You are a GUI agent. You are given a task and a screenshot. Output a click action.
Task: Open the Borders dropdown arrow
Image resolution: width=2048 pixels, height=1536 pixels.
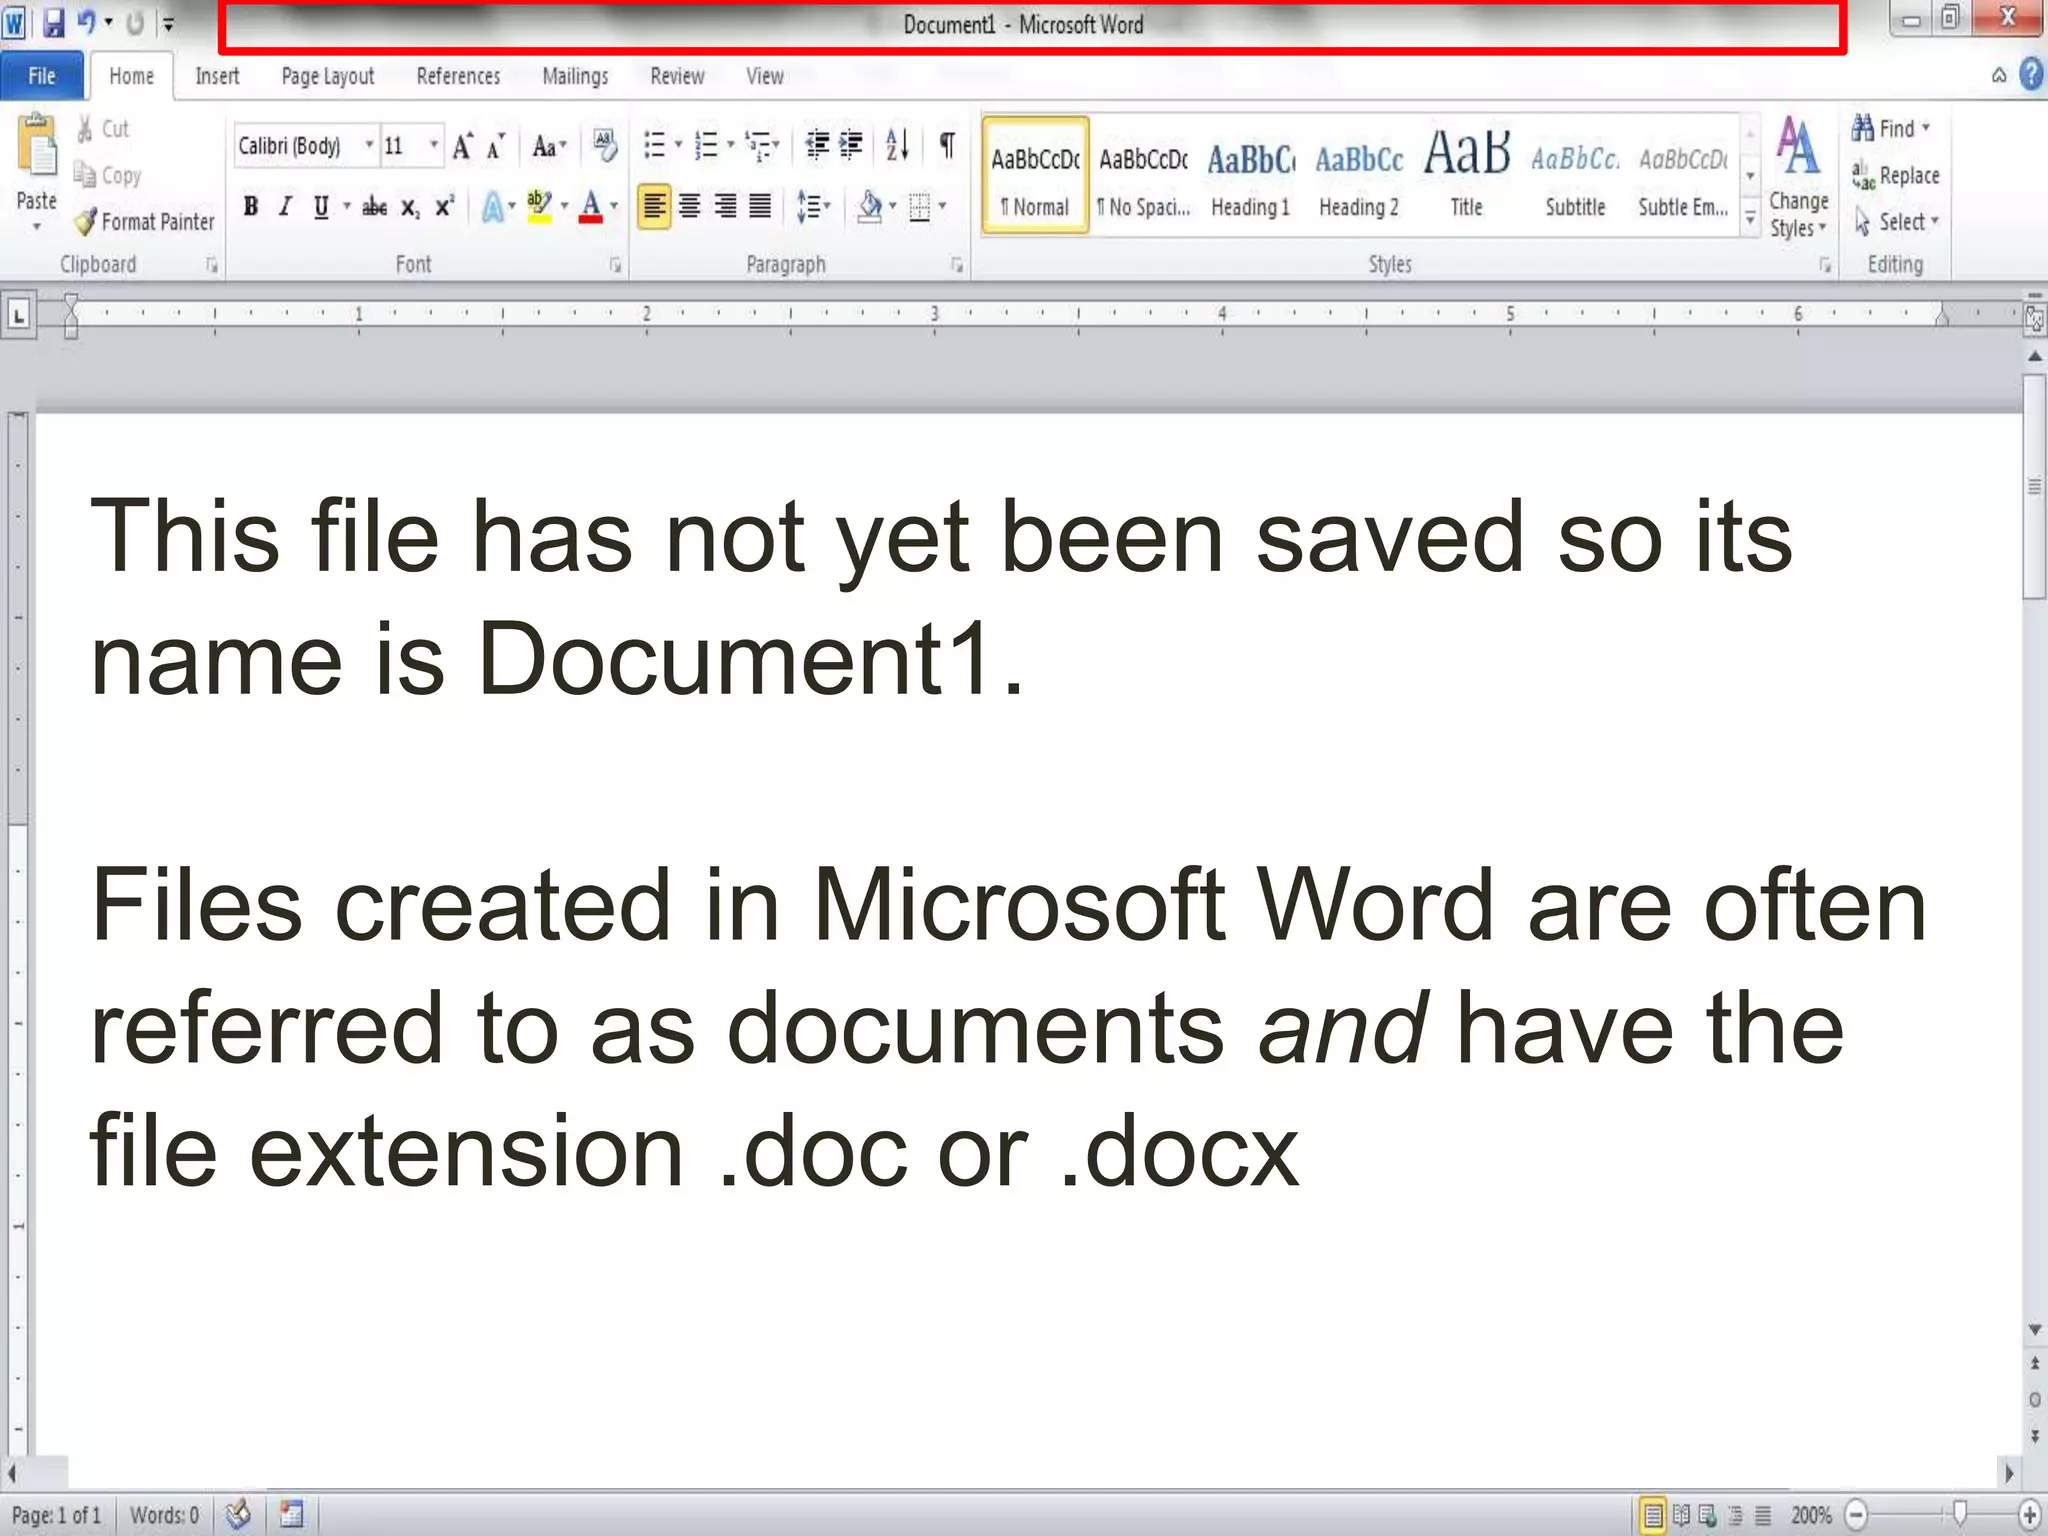942,207
